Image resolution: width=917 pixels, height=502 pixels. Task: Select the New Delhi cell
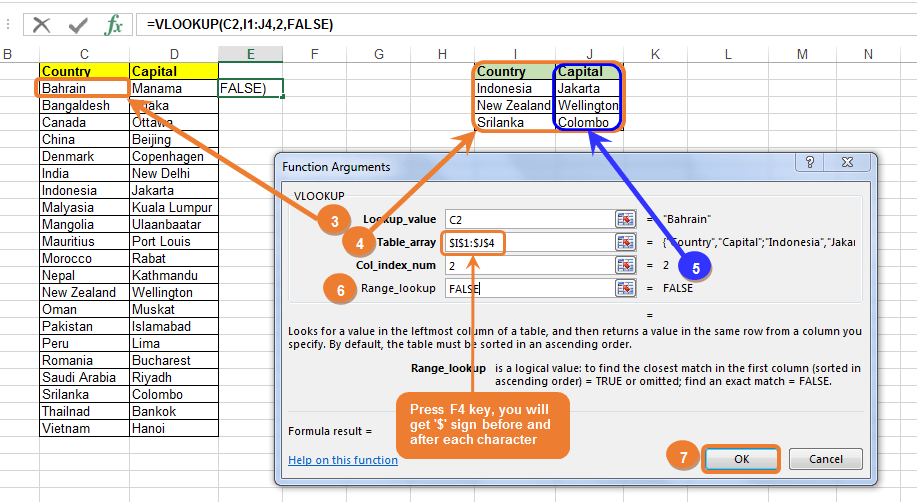(x=174, y=173)
